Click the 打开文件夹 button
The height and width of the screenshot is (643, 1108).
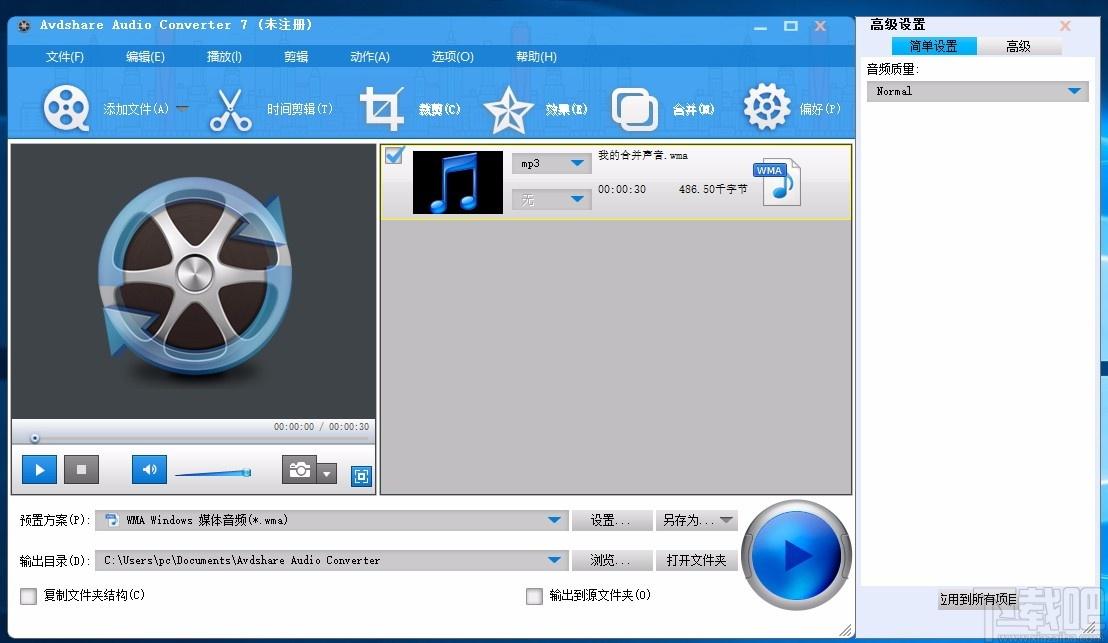pyautogui.click(x=697, y=560)
